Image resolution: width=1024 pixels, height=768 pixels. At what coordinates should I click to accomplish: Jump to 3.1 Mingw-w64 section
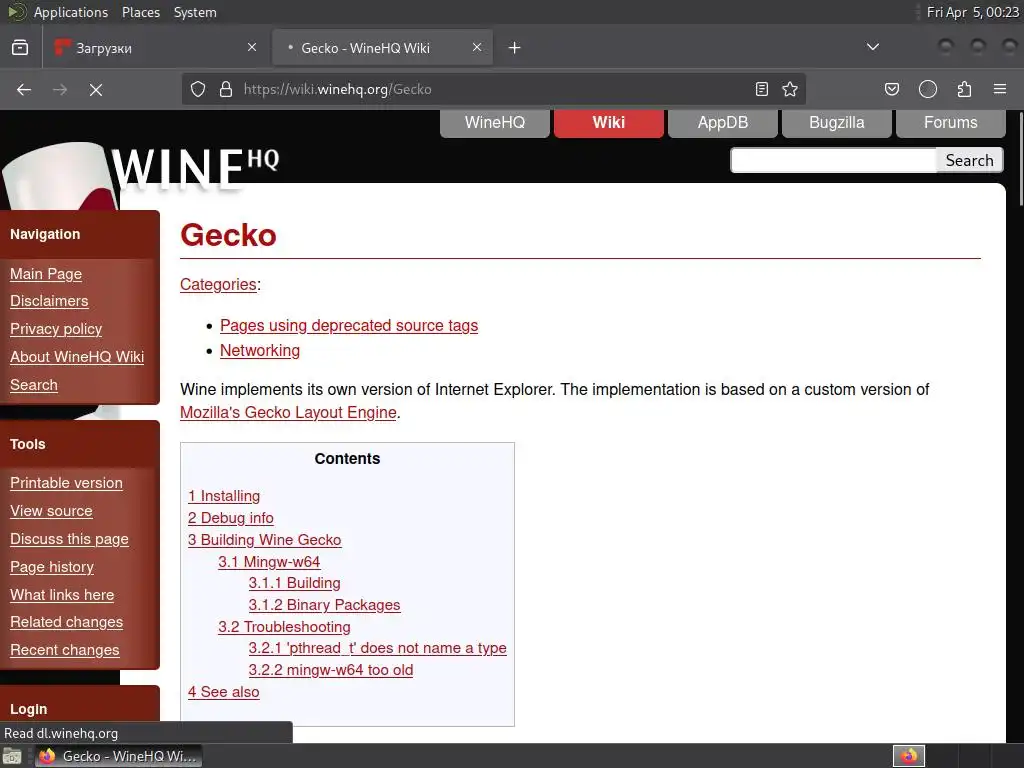269,562
